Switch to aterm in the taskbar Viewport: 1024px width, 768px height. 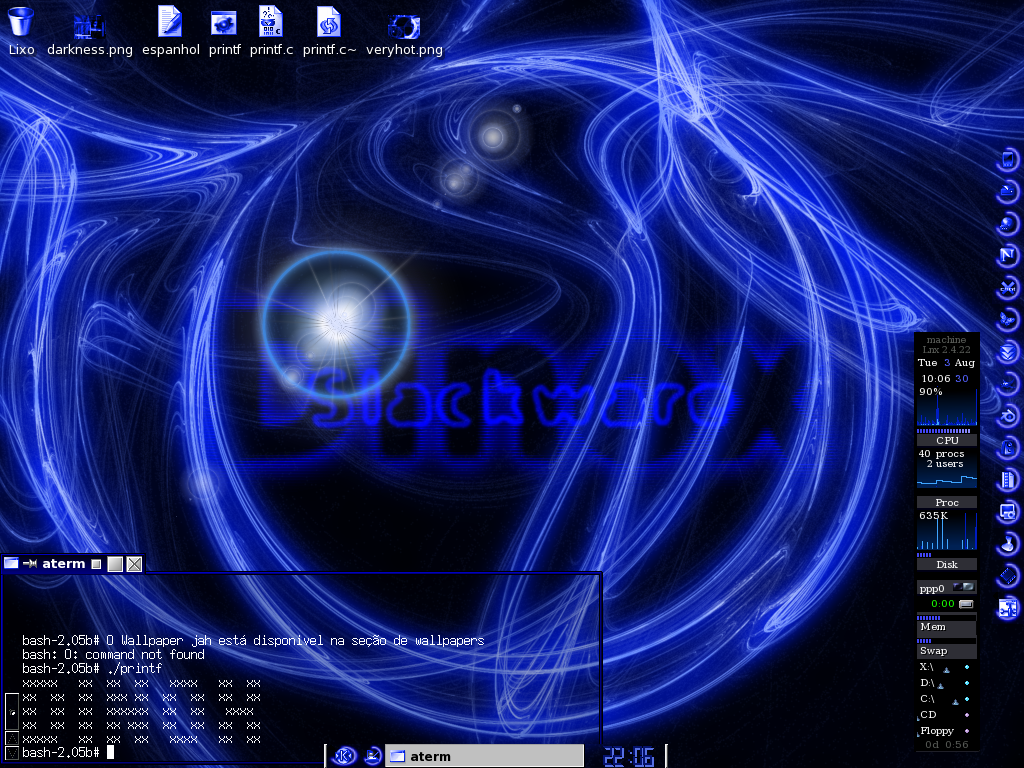pyautogui.click(x=484, y=756)
